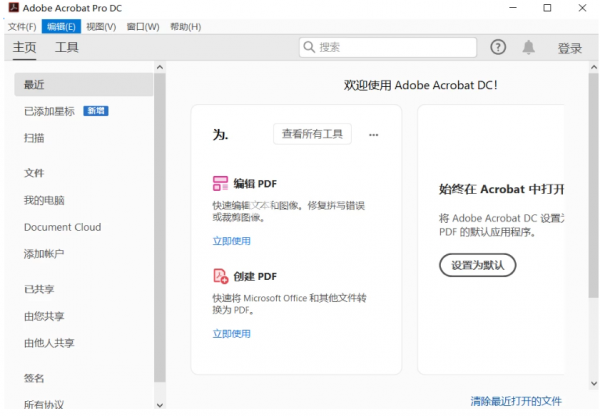Click the 始终在 Acrobat 中打开 heading
Viewport: 600px width, 416px height.
pyautogui.click(x=501, y=189)
